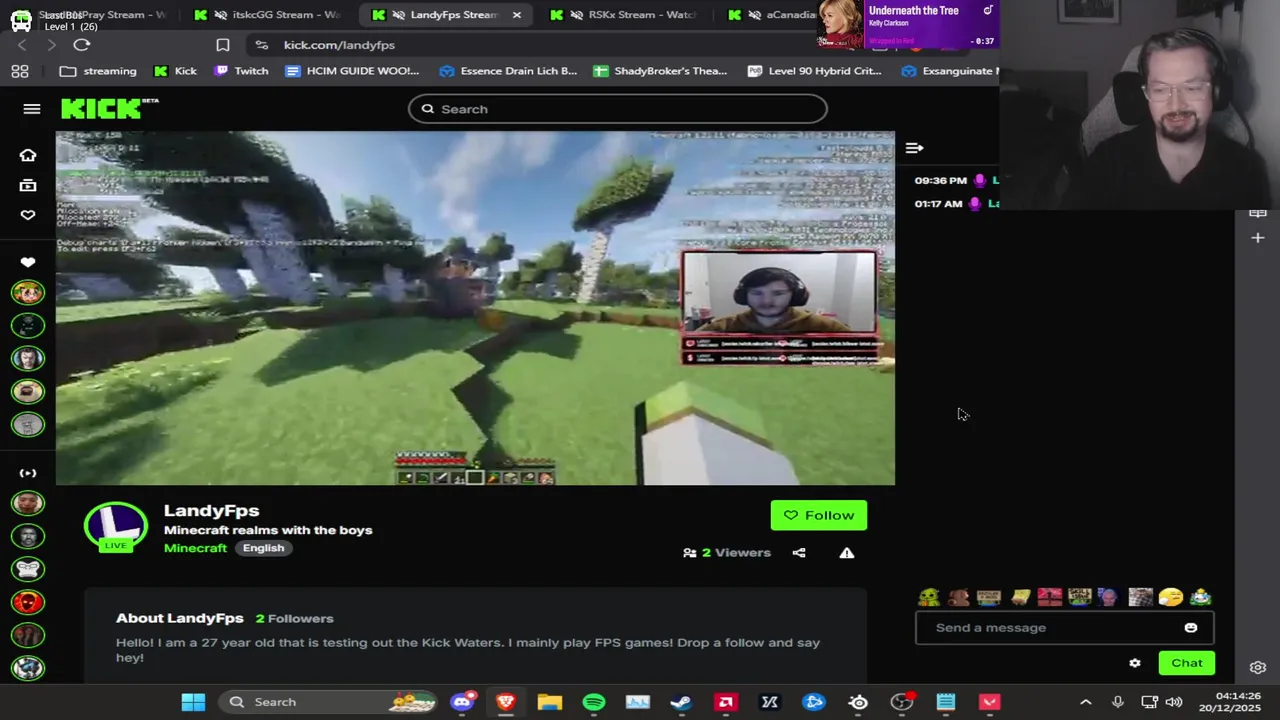Bookmark this page icon

point(223,45)
